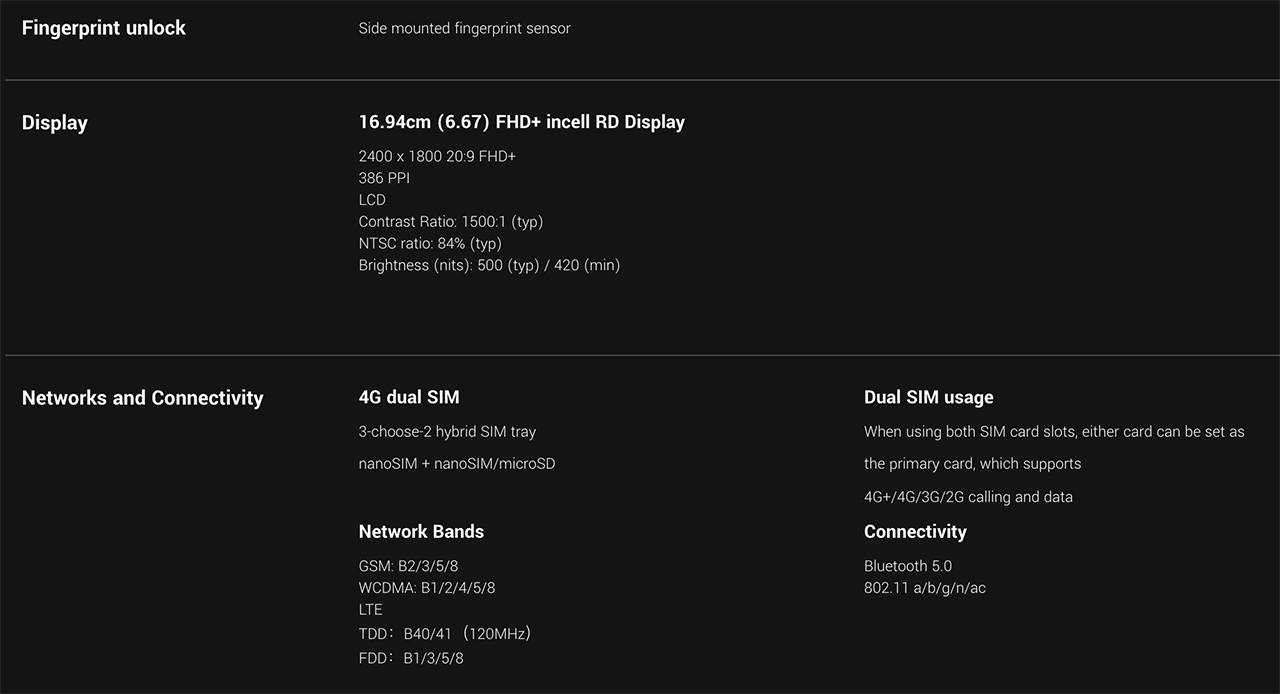Viewport: 1280px width, 694px height.
Task: Select the 3-choose-2 hybrid SIM tray text
Action: tap(447, 432)
